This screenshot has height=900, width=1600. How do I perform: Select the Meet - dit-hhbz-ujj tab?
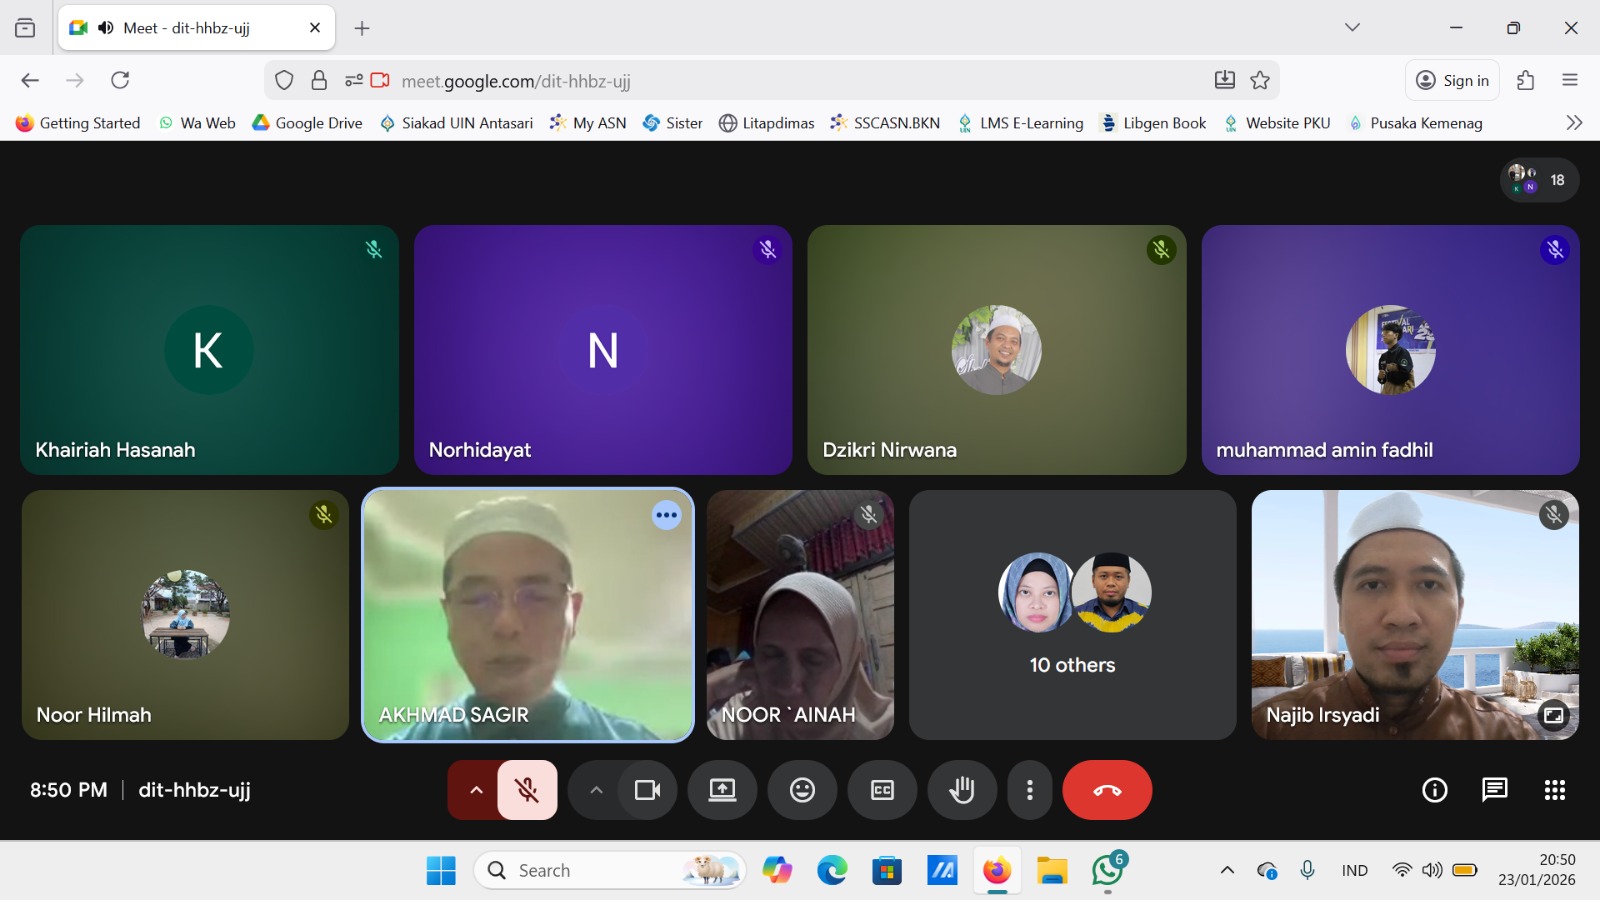197,28
